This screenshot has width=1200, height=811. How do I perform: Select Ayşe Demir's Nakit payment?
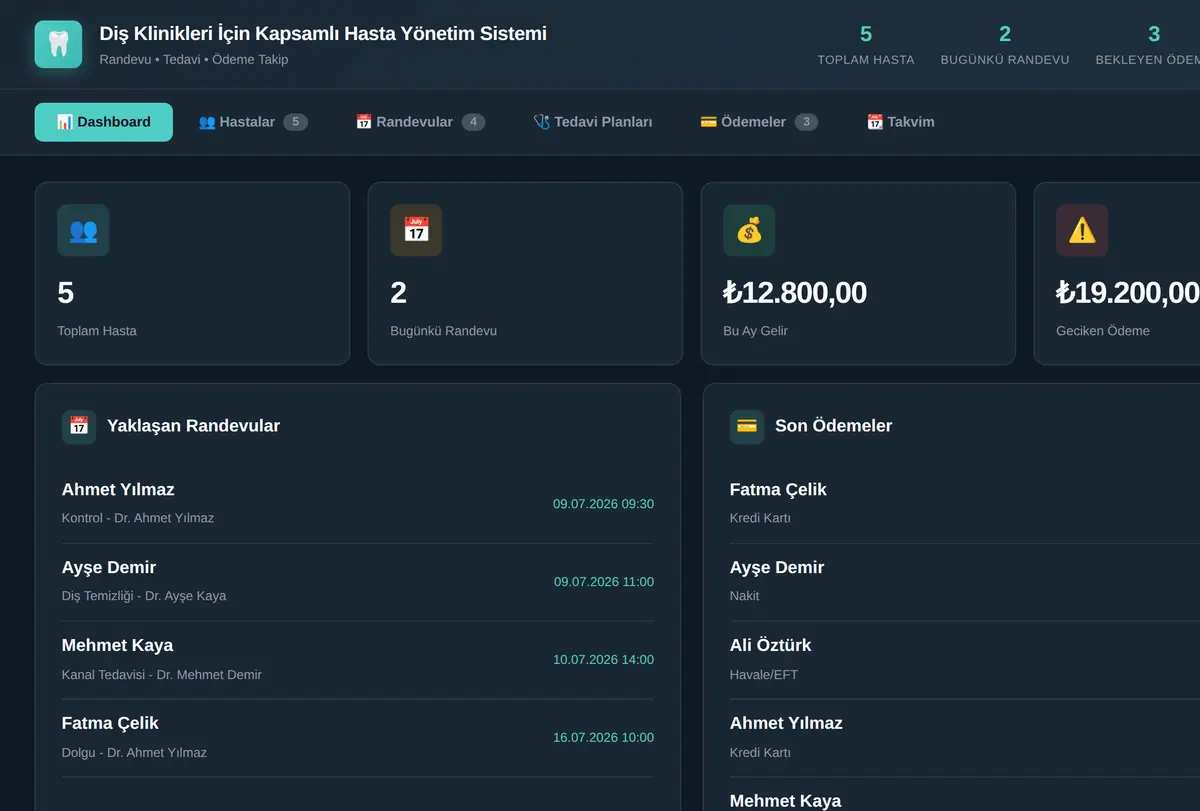pyautogui.click(x=965, y=582)
